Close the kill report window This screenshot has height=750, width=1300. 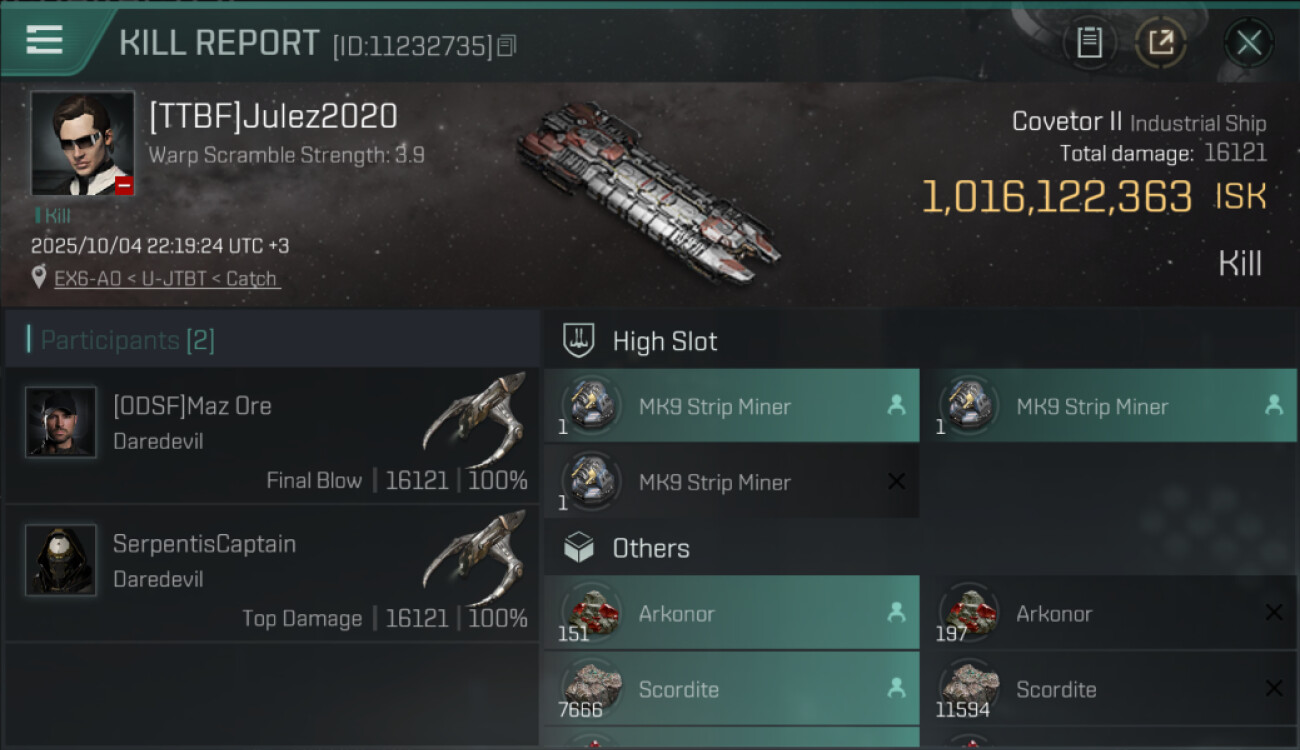tap(1248, 42)
